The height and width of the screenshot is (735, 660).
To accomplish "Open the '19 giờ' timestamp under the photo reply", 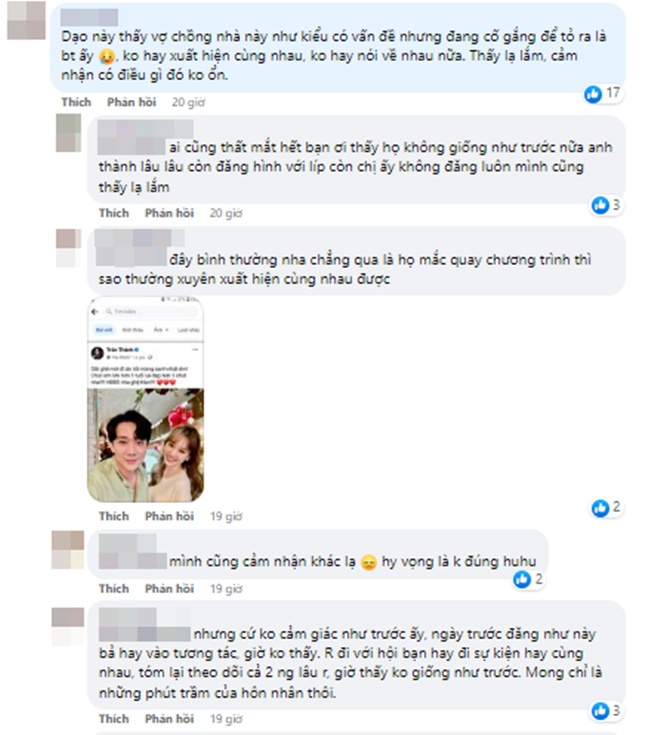I will tap(226, 516).
